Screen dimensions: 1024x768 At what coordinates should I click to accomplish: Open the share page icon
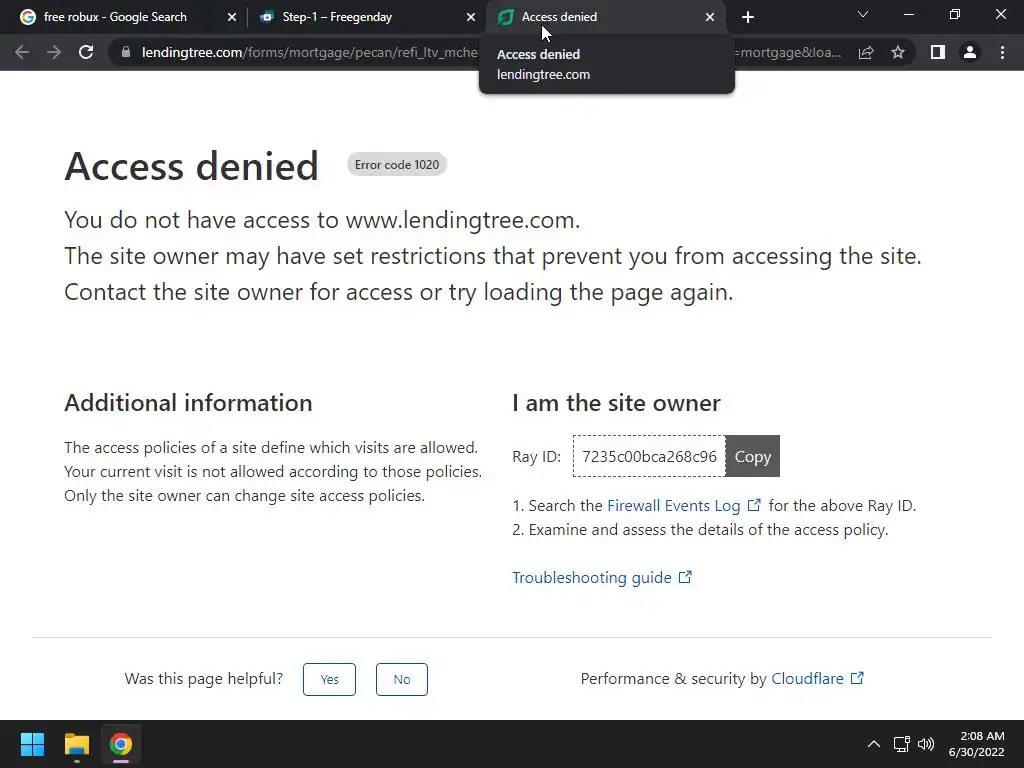pyautogui.click(x=866, y=52)
